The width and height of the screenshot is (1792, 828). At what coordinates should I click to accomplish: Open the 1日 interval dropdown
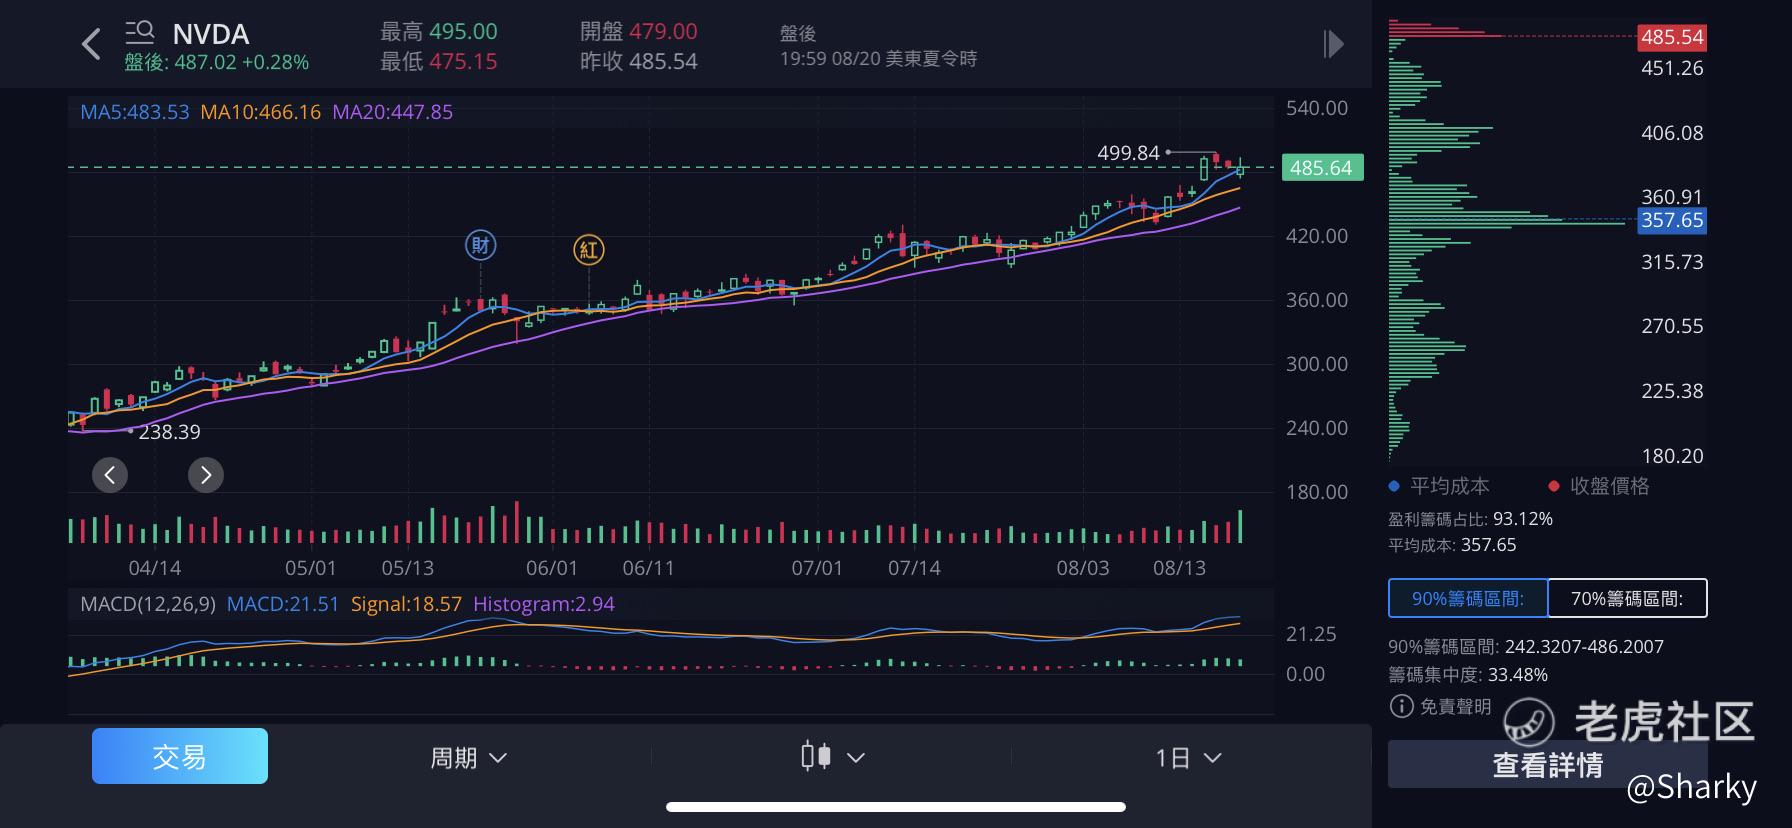point(1189,758)
